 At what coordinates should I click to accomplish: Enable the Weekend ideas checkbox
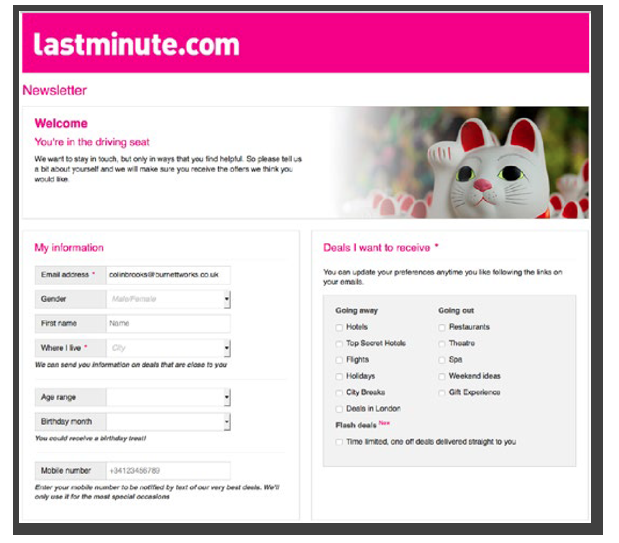(442, 376)
